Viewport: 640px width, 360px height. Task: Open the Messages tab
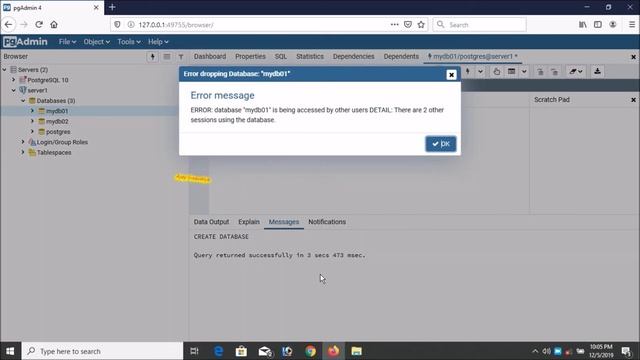(284, 222)
